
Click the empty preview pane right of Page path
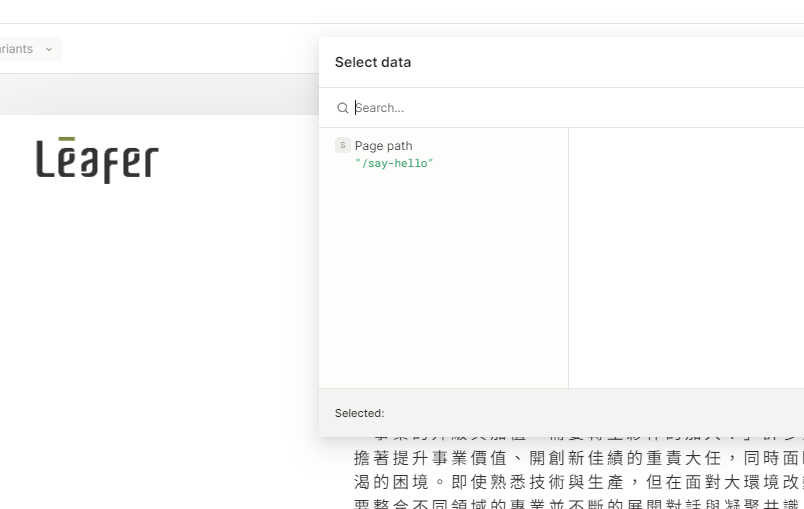(685, 257)
